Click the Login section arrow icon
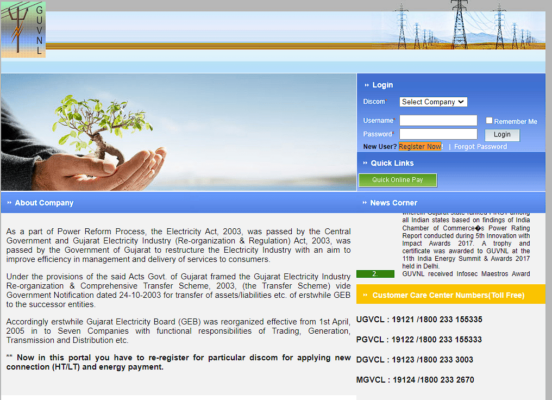 (366, 85)
